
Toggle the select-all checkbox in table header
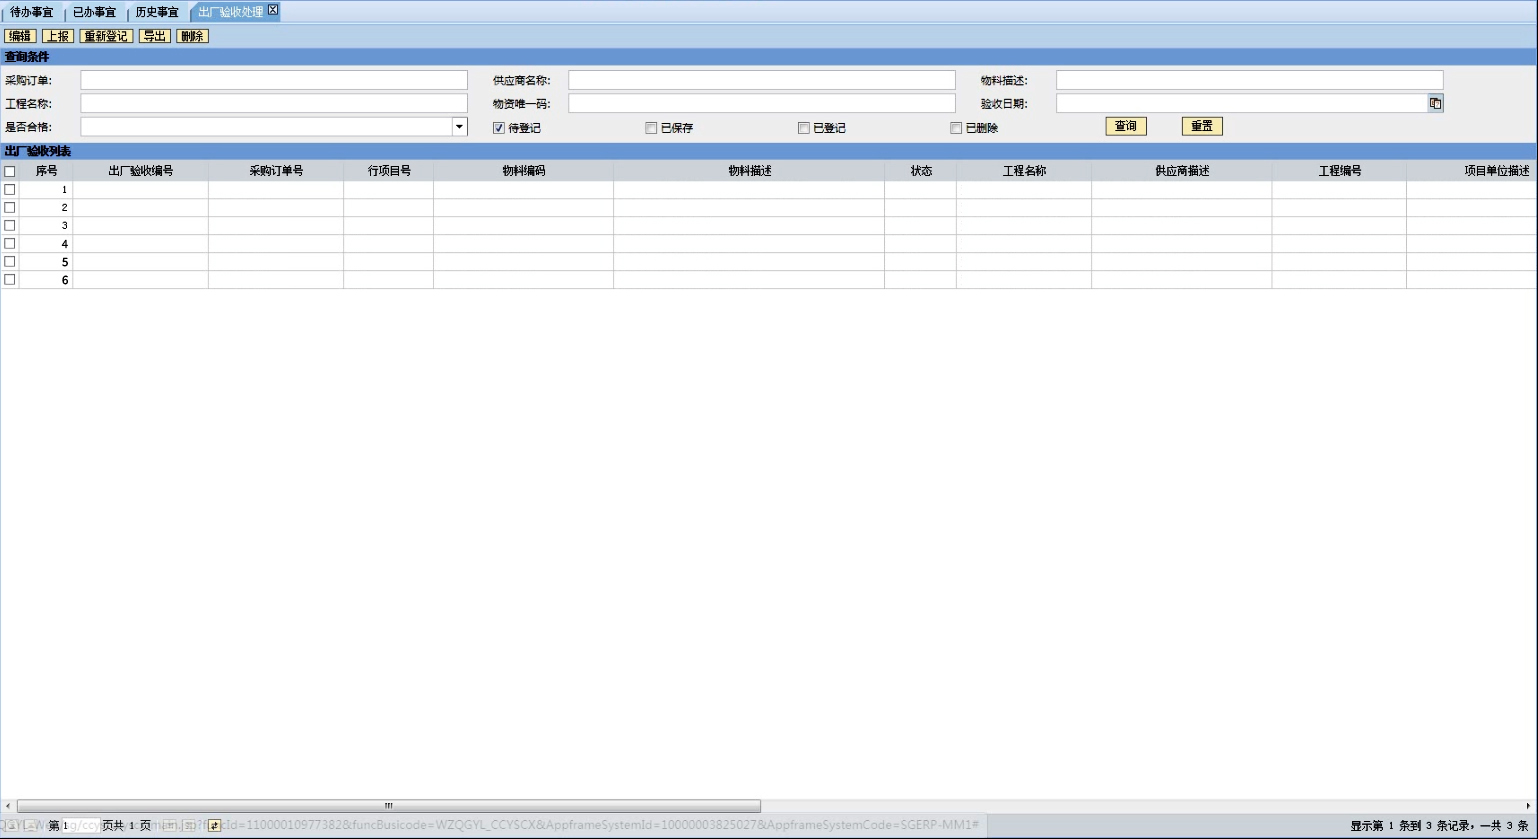pyautogui.click(x=10, y=172)
